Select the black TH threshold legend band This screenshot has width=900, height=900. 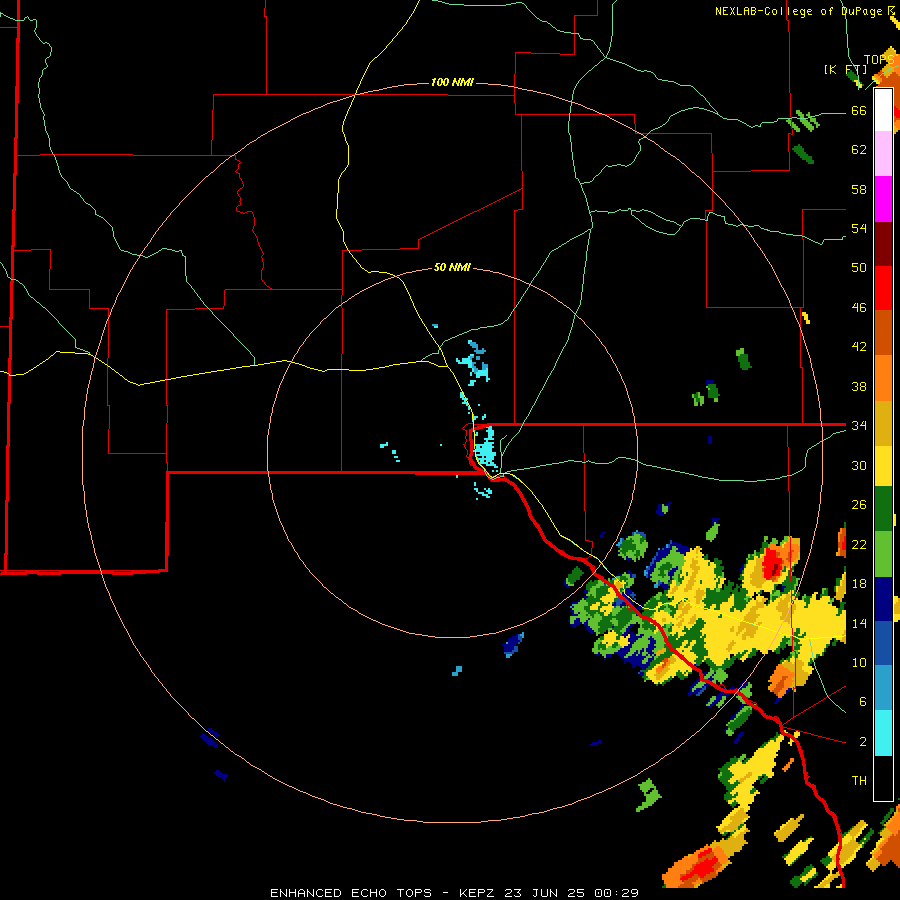point(883,778)
